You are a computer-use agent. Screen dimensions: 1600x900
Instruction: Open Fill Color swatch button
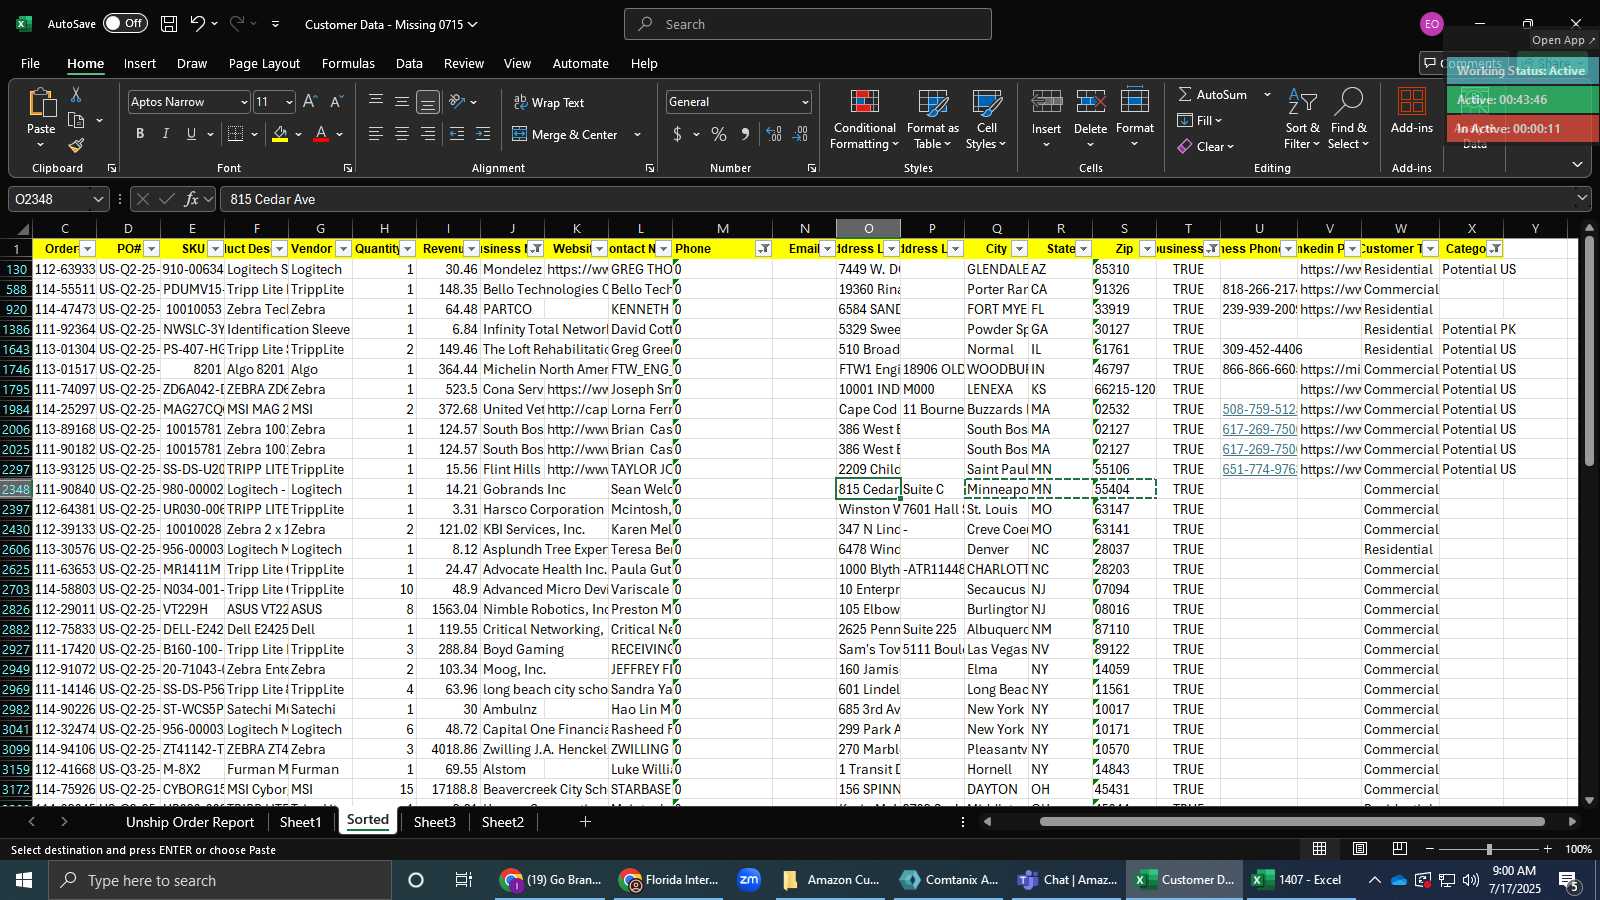[280, 134]
